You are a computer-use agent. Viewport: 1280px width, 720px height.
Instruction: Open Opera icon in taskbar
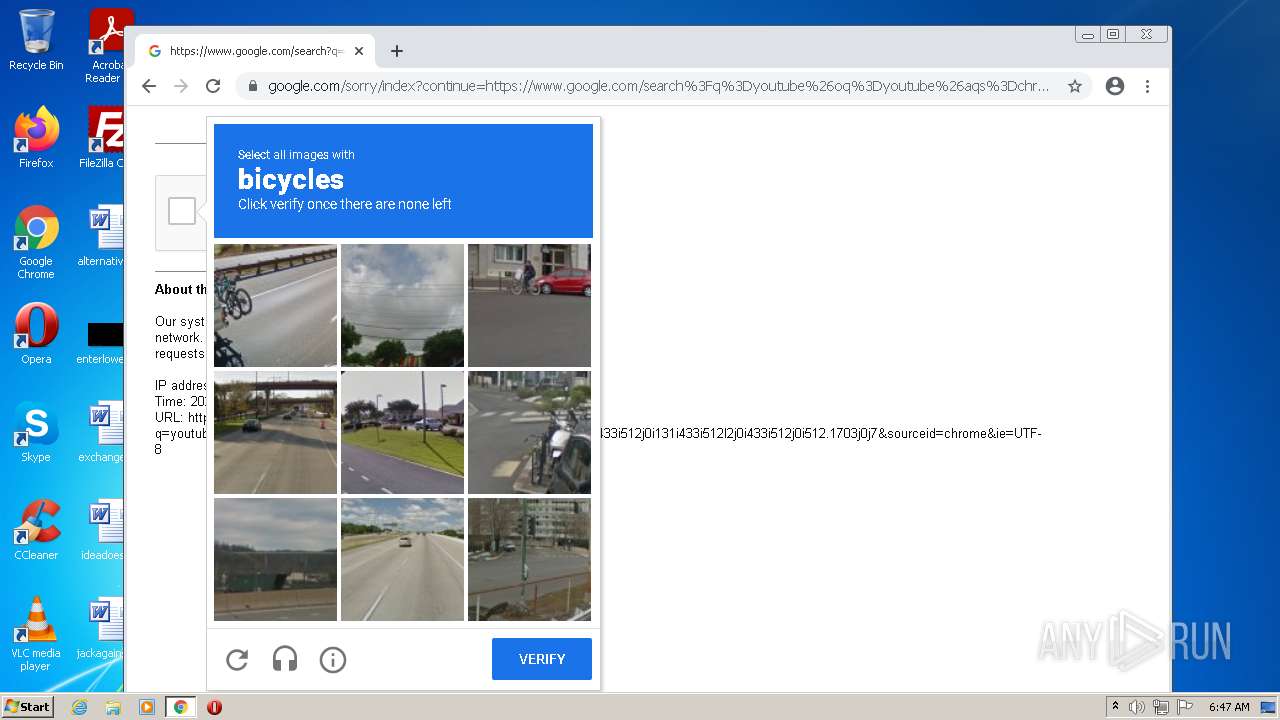[214, 707]
